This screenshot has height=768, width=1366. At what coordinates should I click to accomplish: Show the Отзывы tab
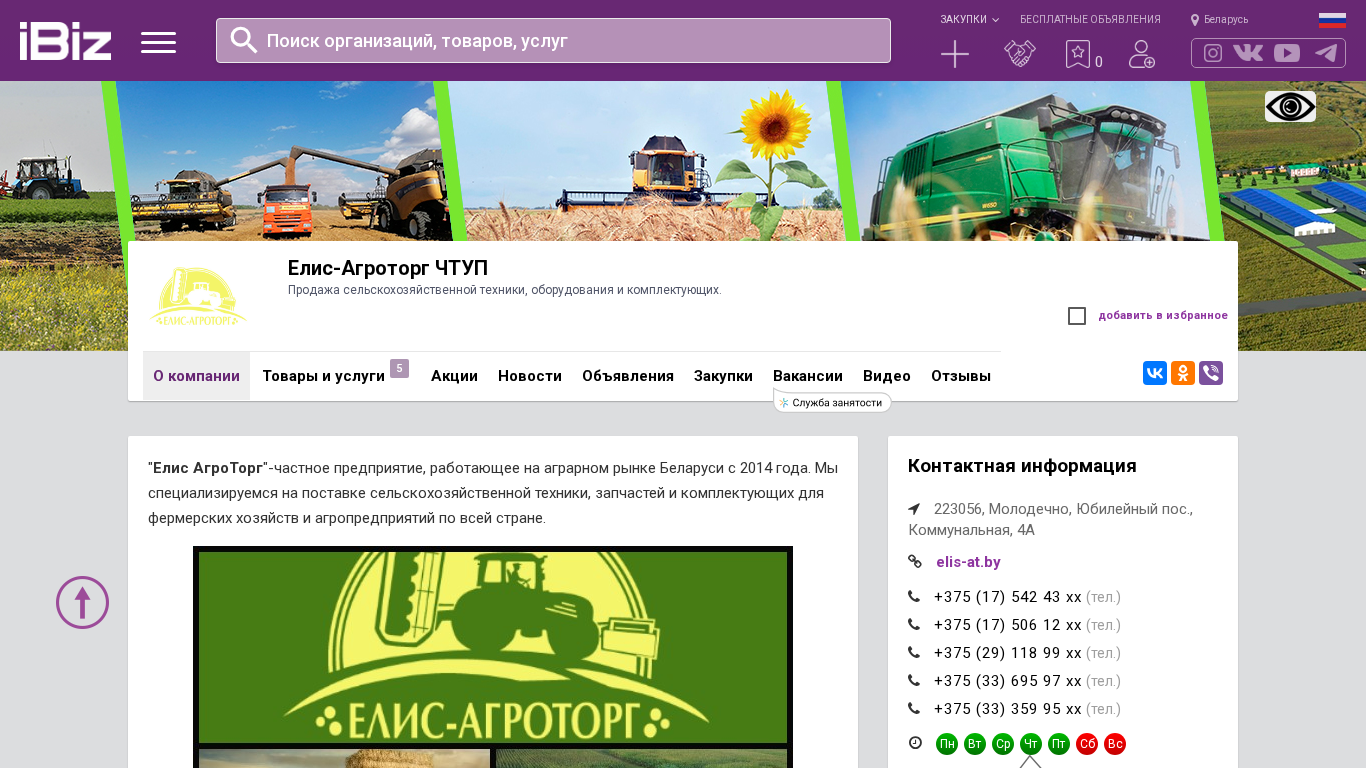(961, 376)
